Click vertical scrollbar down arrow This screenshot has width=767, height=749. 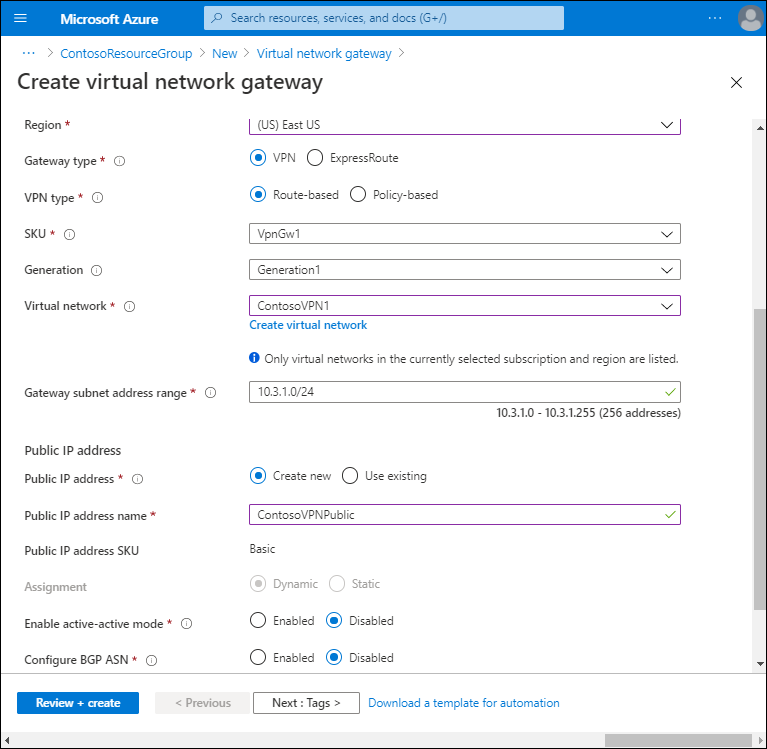tap(760, 664)
